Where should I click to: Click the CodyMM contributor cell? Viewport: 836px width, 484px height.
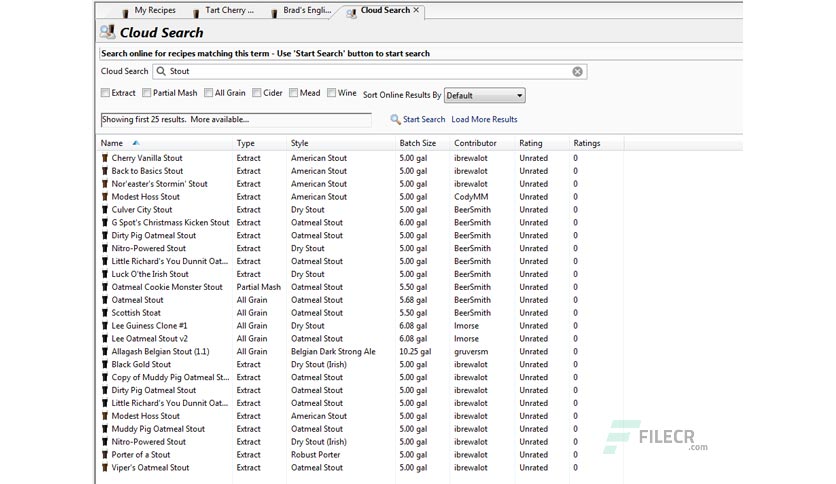471,197
